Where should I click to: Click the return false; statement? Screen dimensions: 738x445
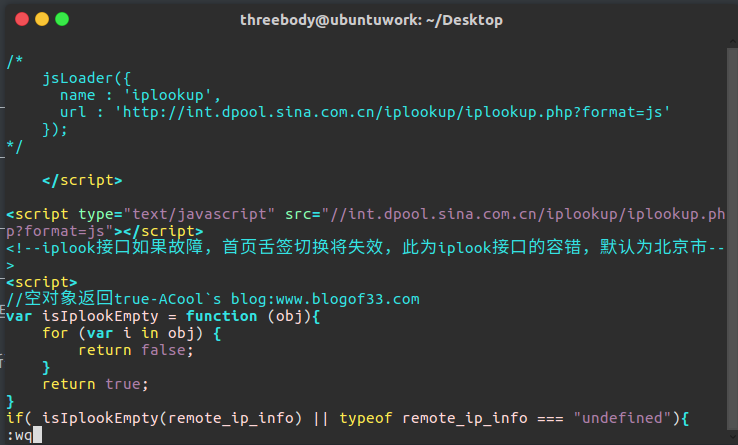click(136, 350)
